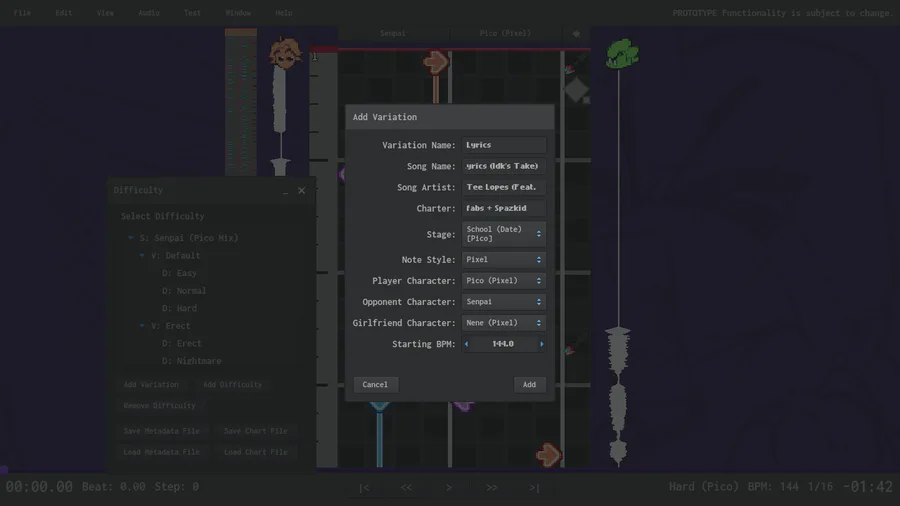This screenshot has height=506, width=900.
Task: Confirm with the Add button
Action: pos(529,384)
